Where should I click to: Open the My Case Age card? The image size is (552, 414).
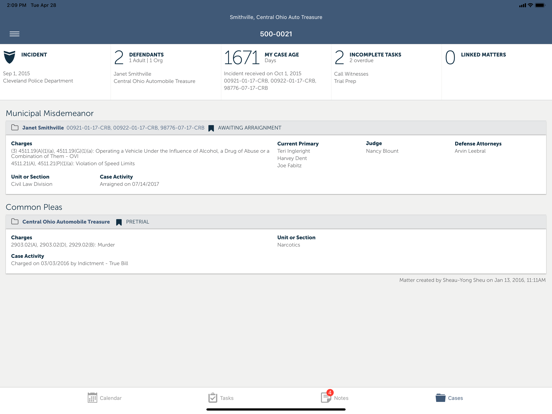276,72
